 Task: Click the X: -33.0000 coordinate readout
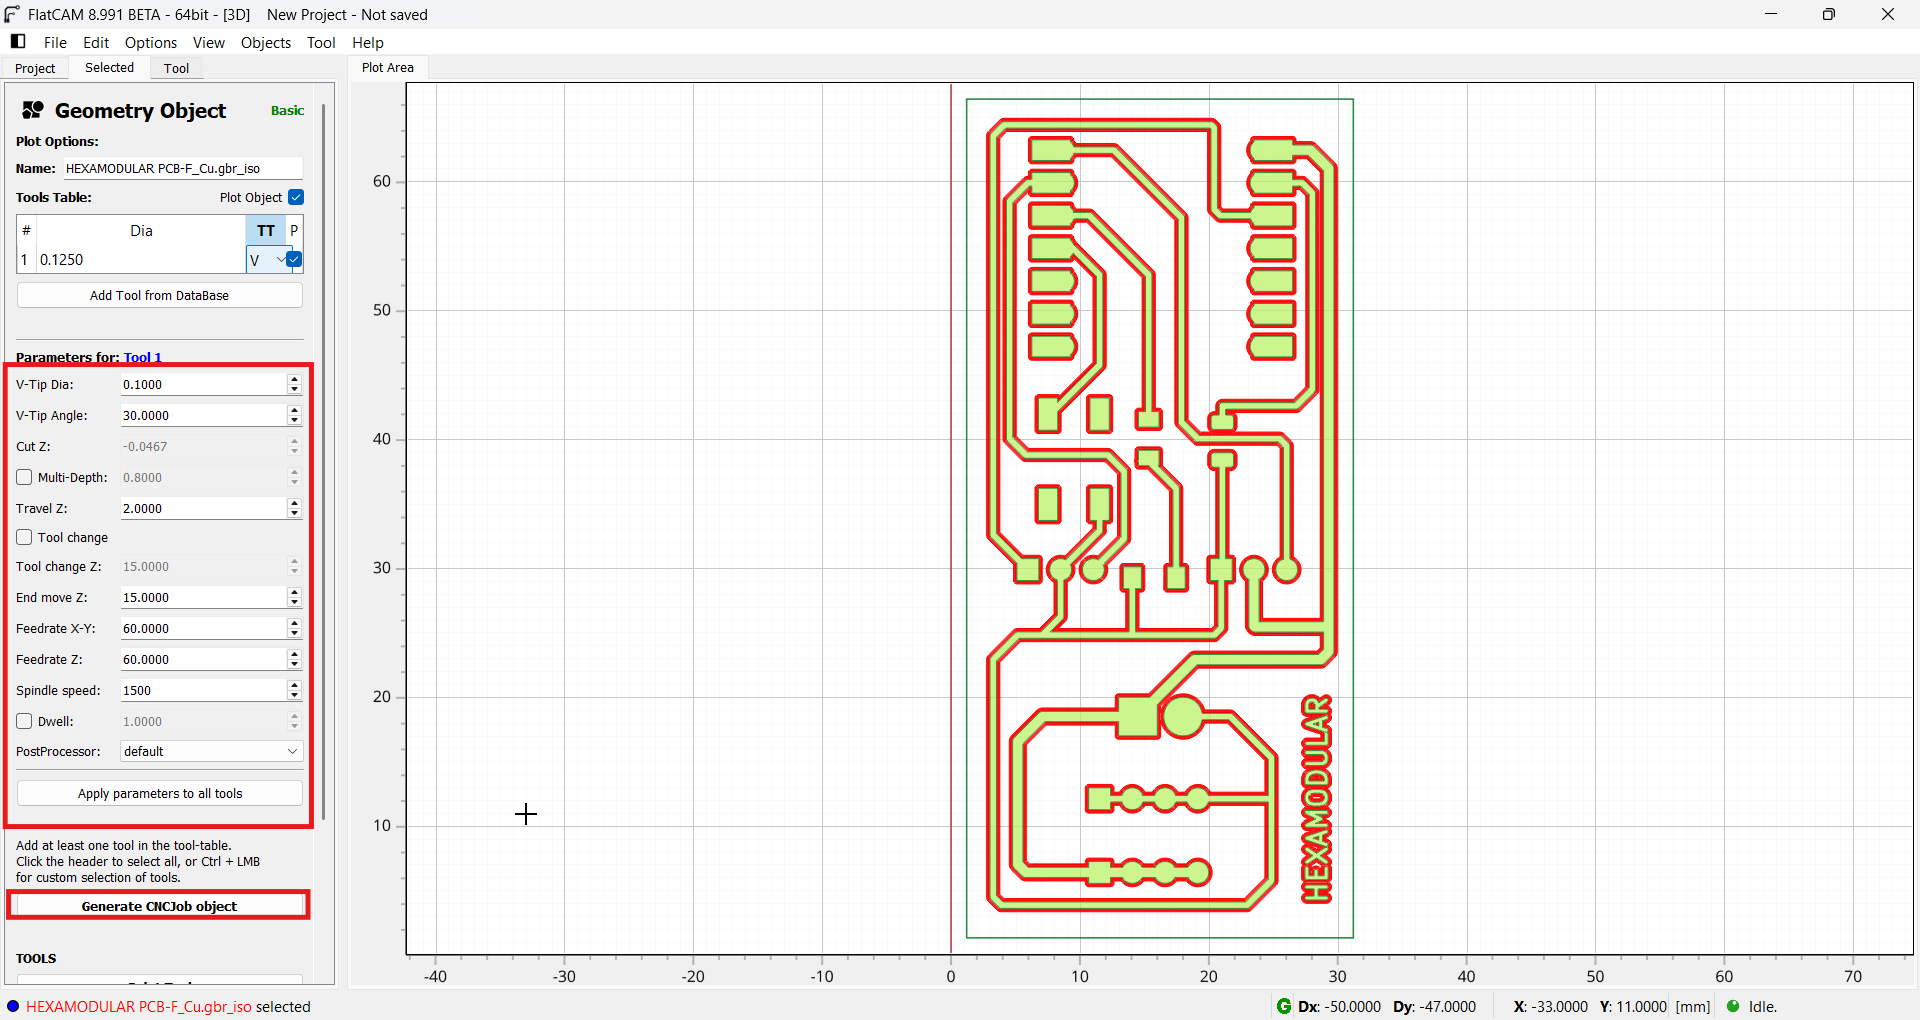(1550, 1006)
